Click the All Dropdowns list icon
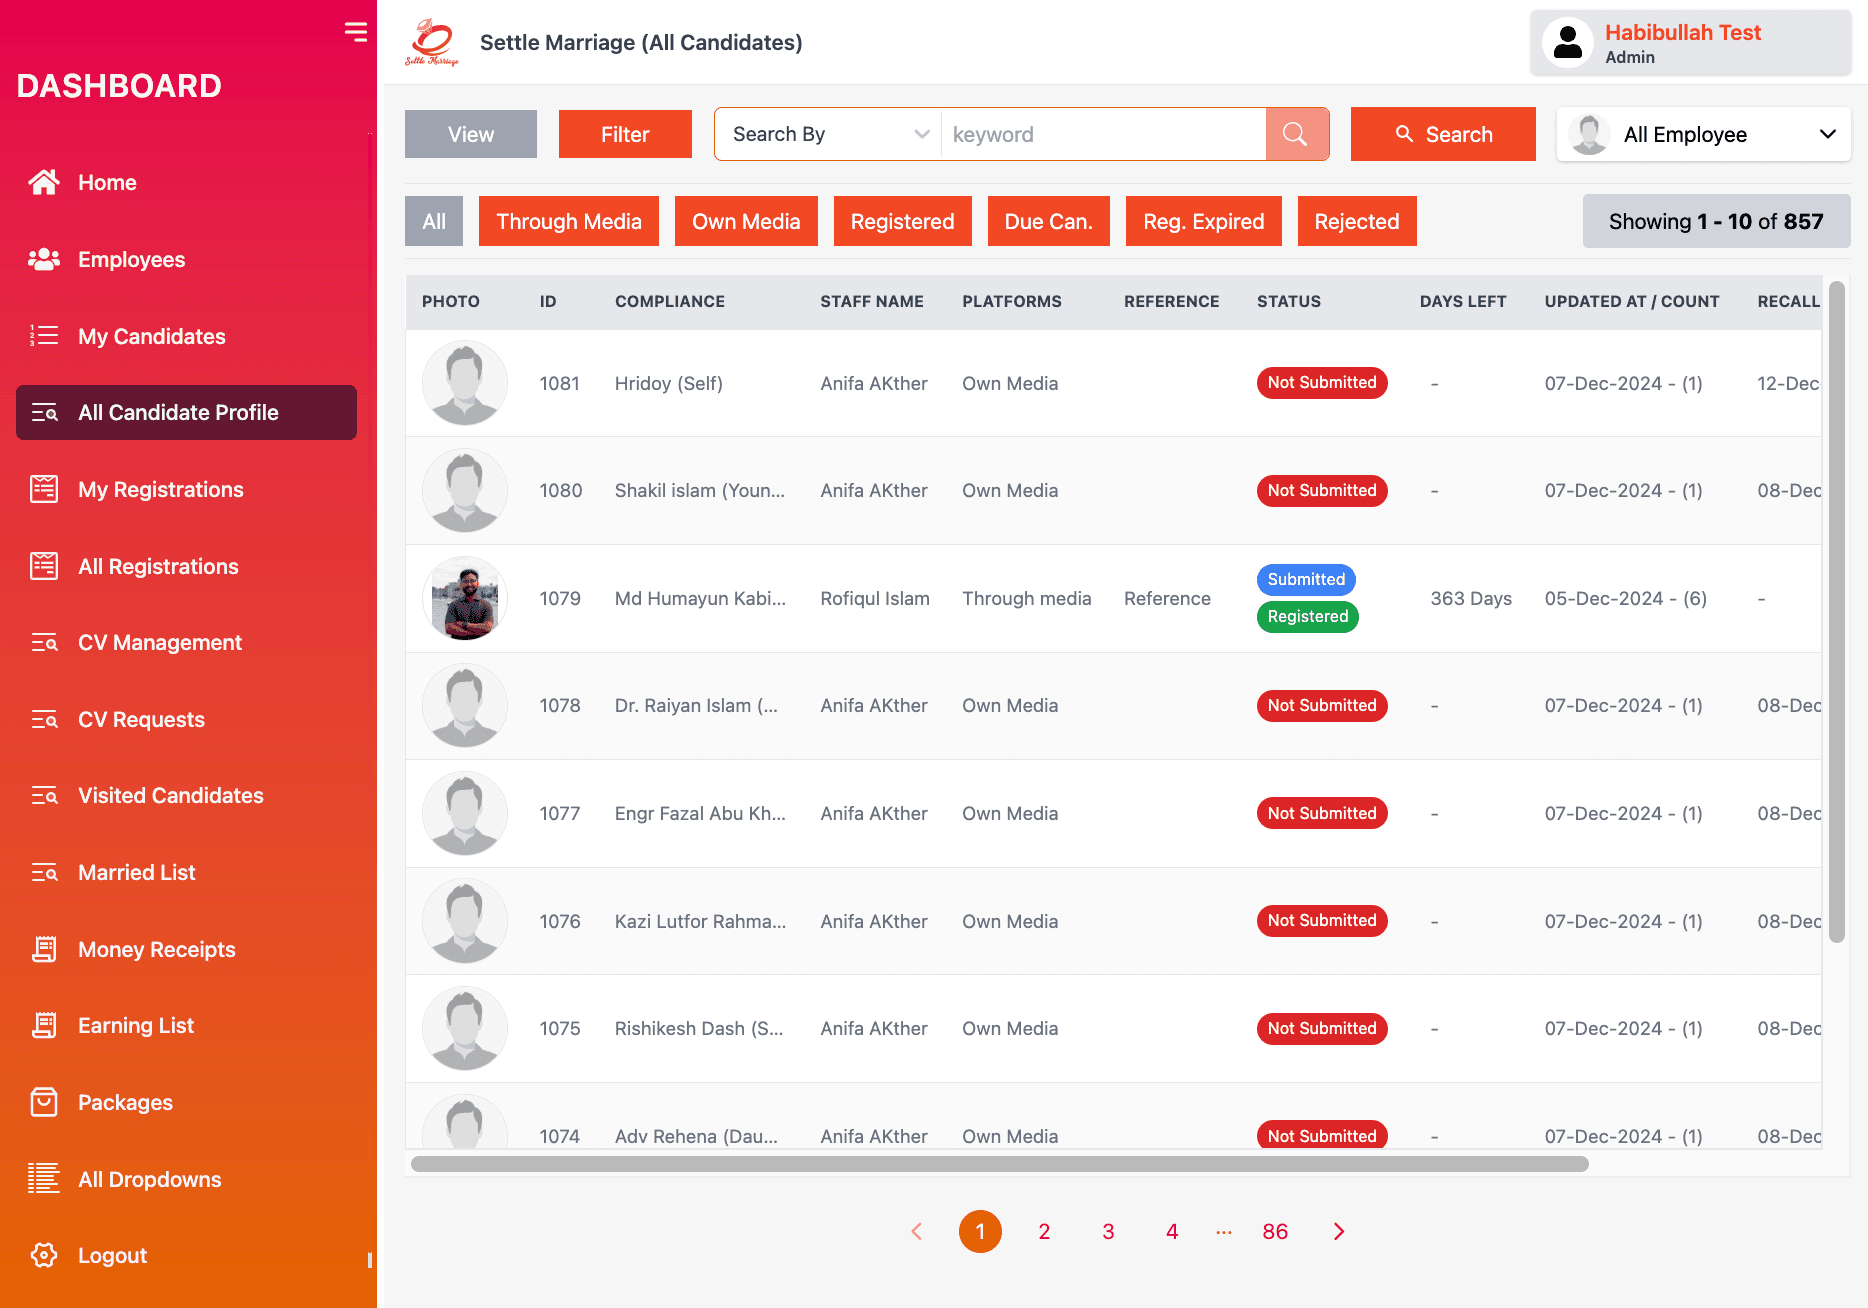The height and width of the screenshot is (1308, 1868). (44, 1179)
